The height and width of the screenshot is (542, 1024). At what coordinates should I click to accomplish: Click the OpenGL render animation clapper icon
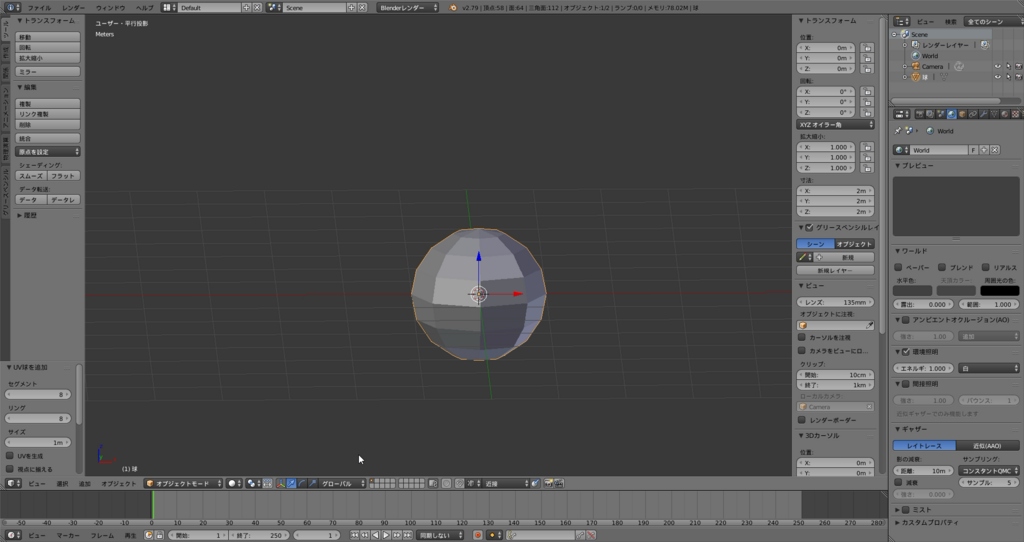559,483
